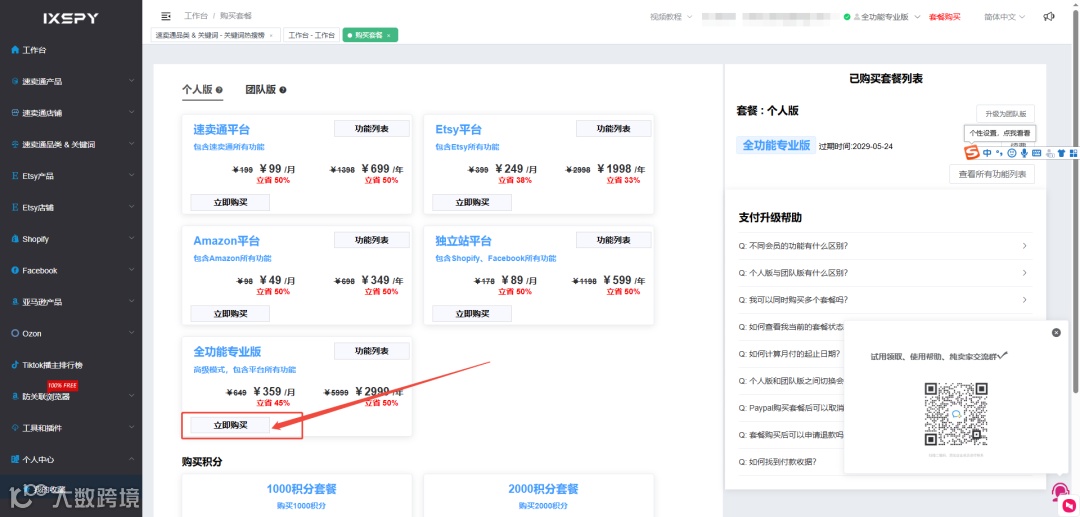Expand FAQ 个人版与团队版有什么区别
This screenshot has height=517, width=1080.
[x=885, y=273]
